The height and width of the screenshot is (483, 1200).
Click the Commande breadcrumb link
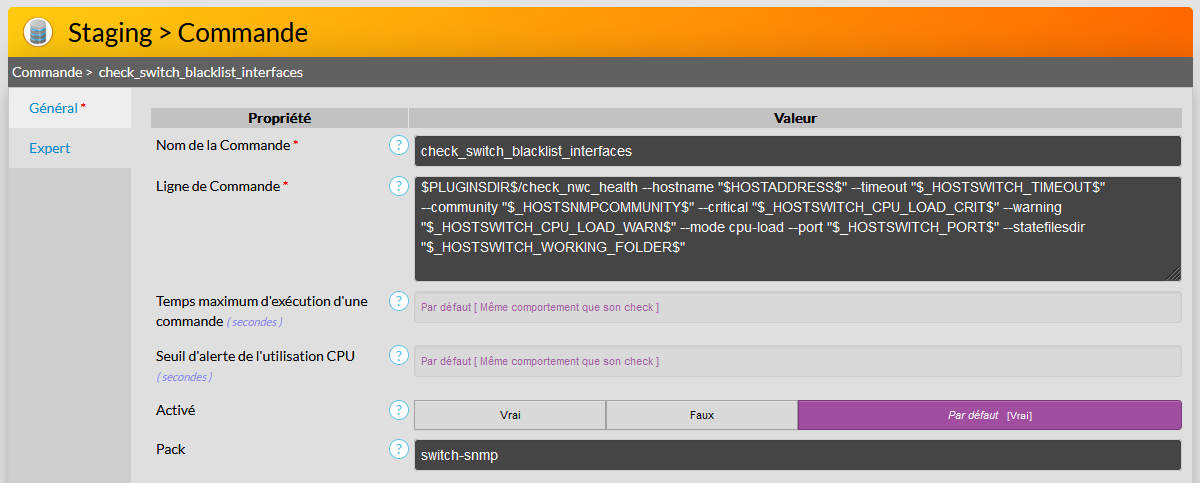tap(46, 72)
